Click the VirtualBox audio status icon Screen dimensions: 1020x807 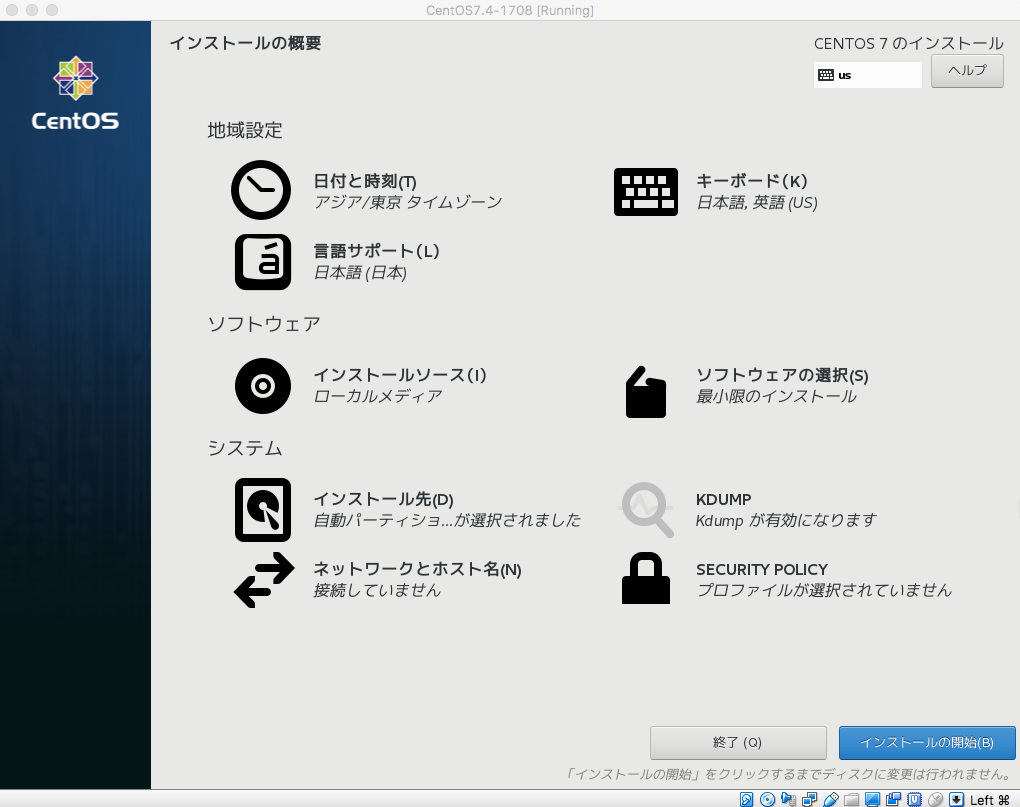tap(788, 799)
